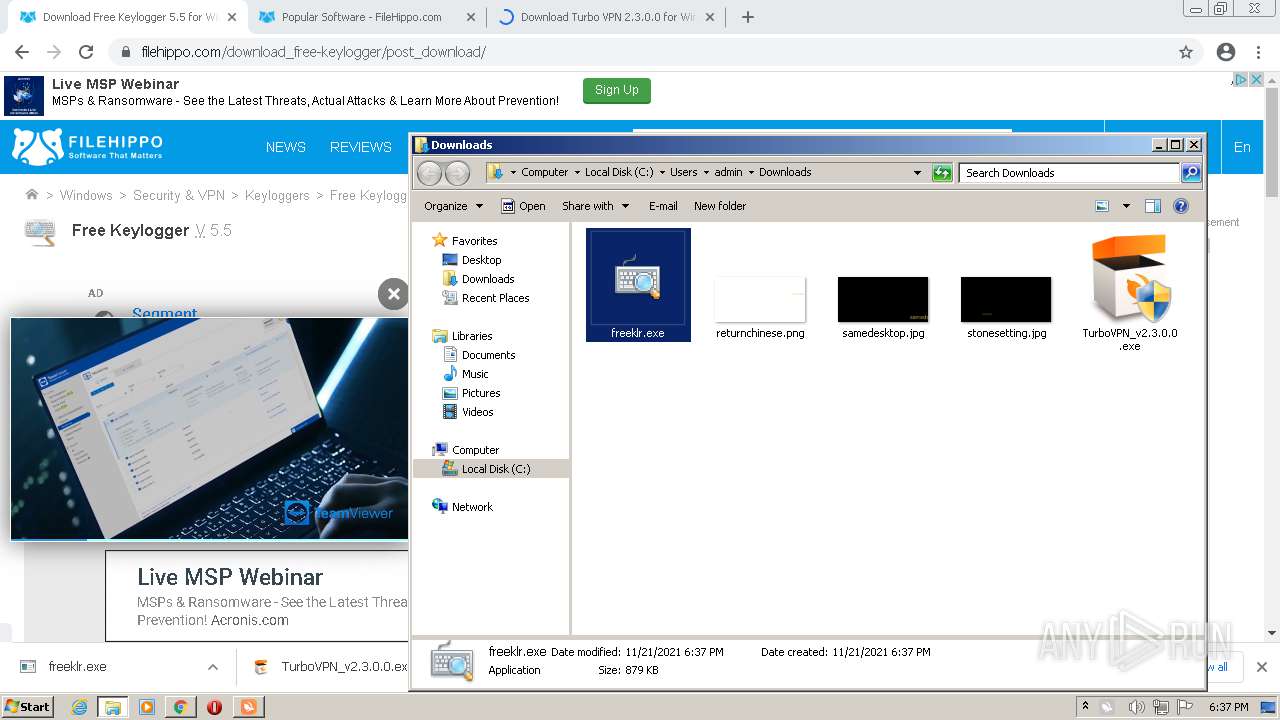Click Local Disk (C:) in address breadcrumb
Screen dimensions: 1280x720
click(619, 172)
